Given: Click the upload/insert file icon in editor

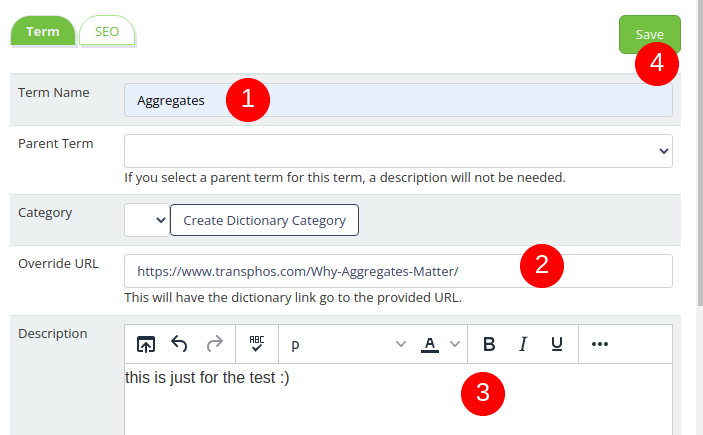Looking at the screenshot, I should point(146,344).
